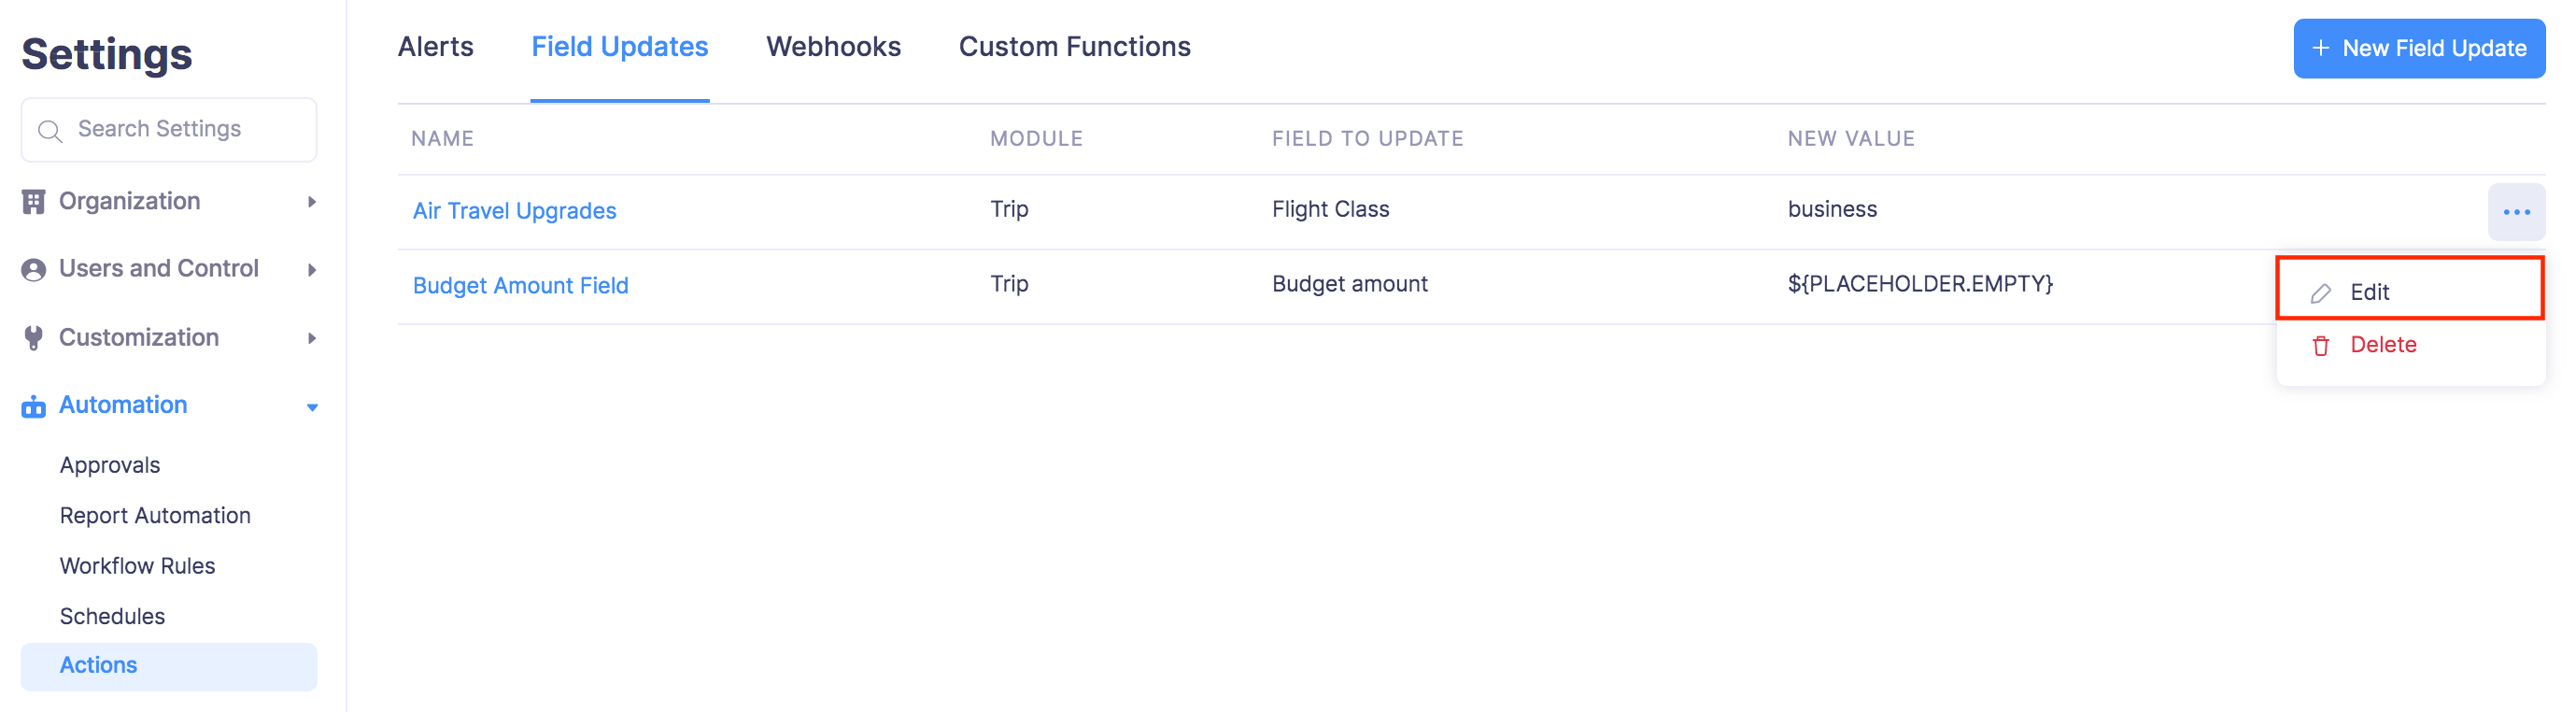Click the plus icon in New Field Update
The height and width of the screenshot is (712, 2576).
2322,47
